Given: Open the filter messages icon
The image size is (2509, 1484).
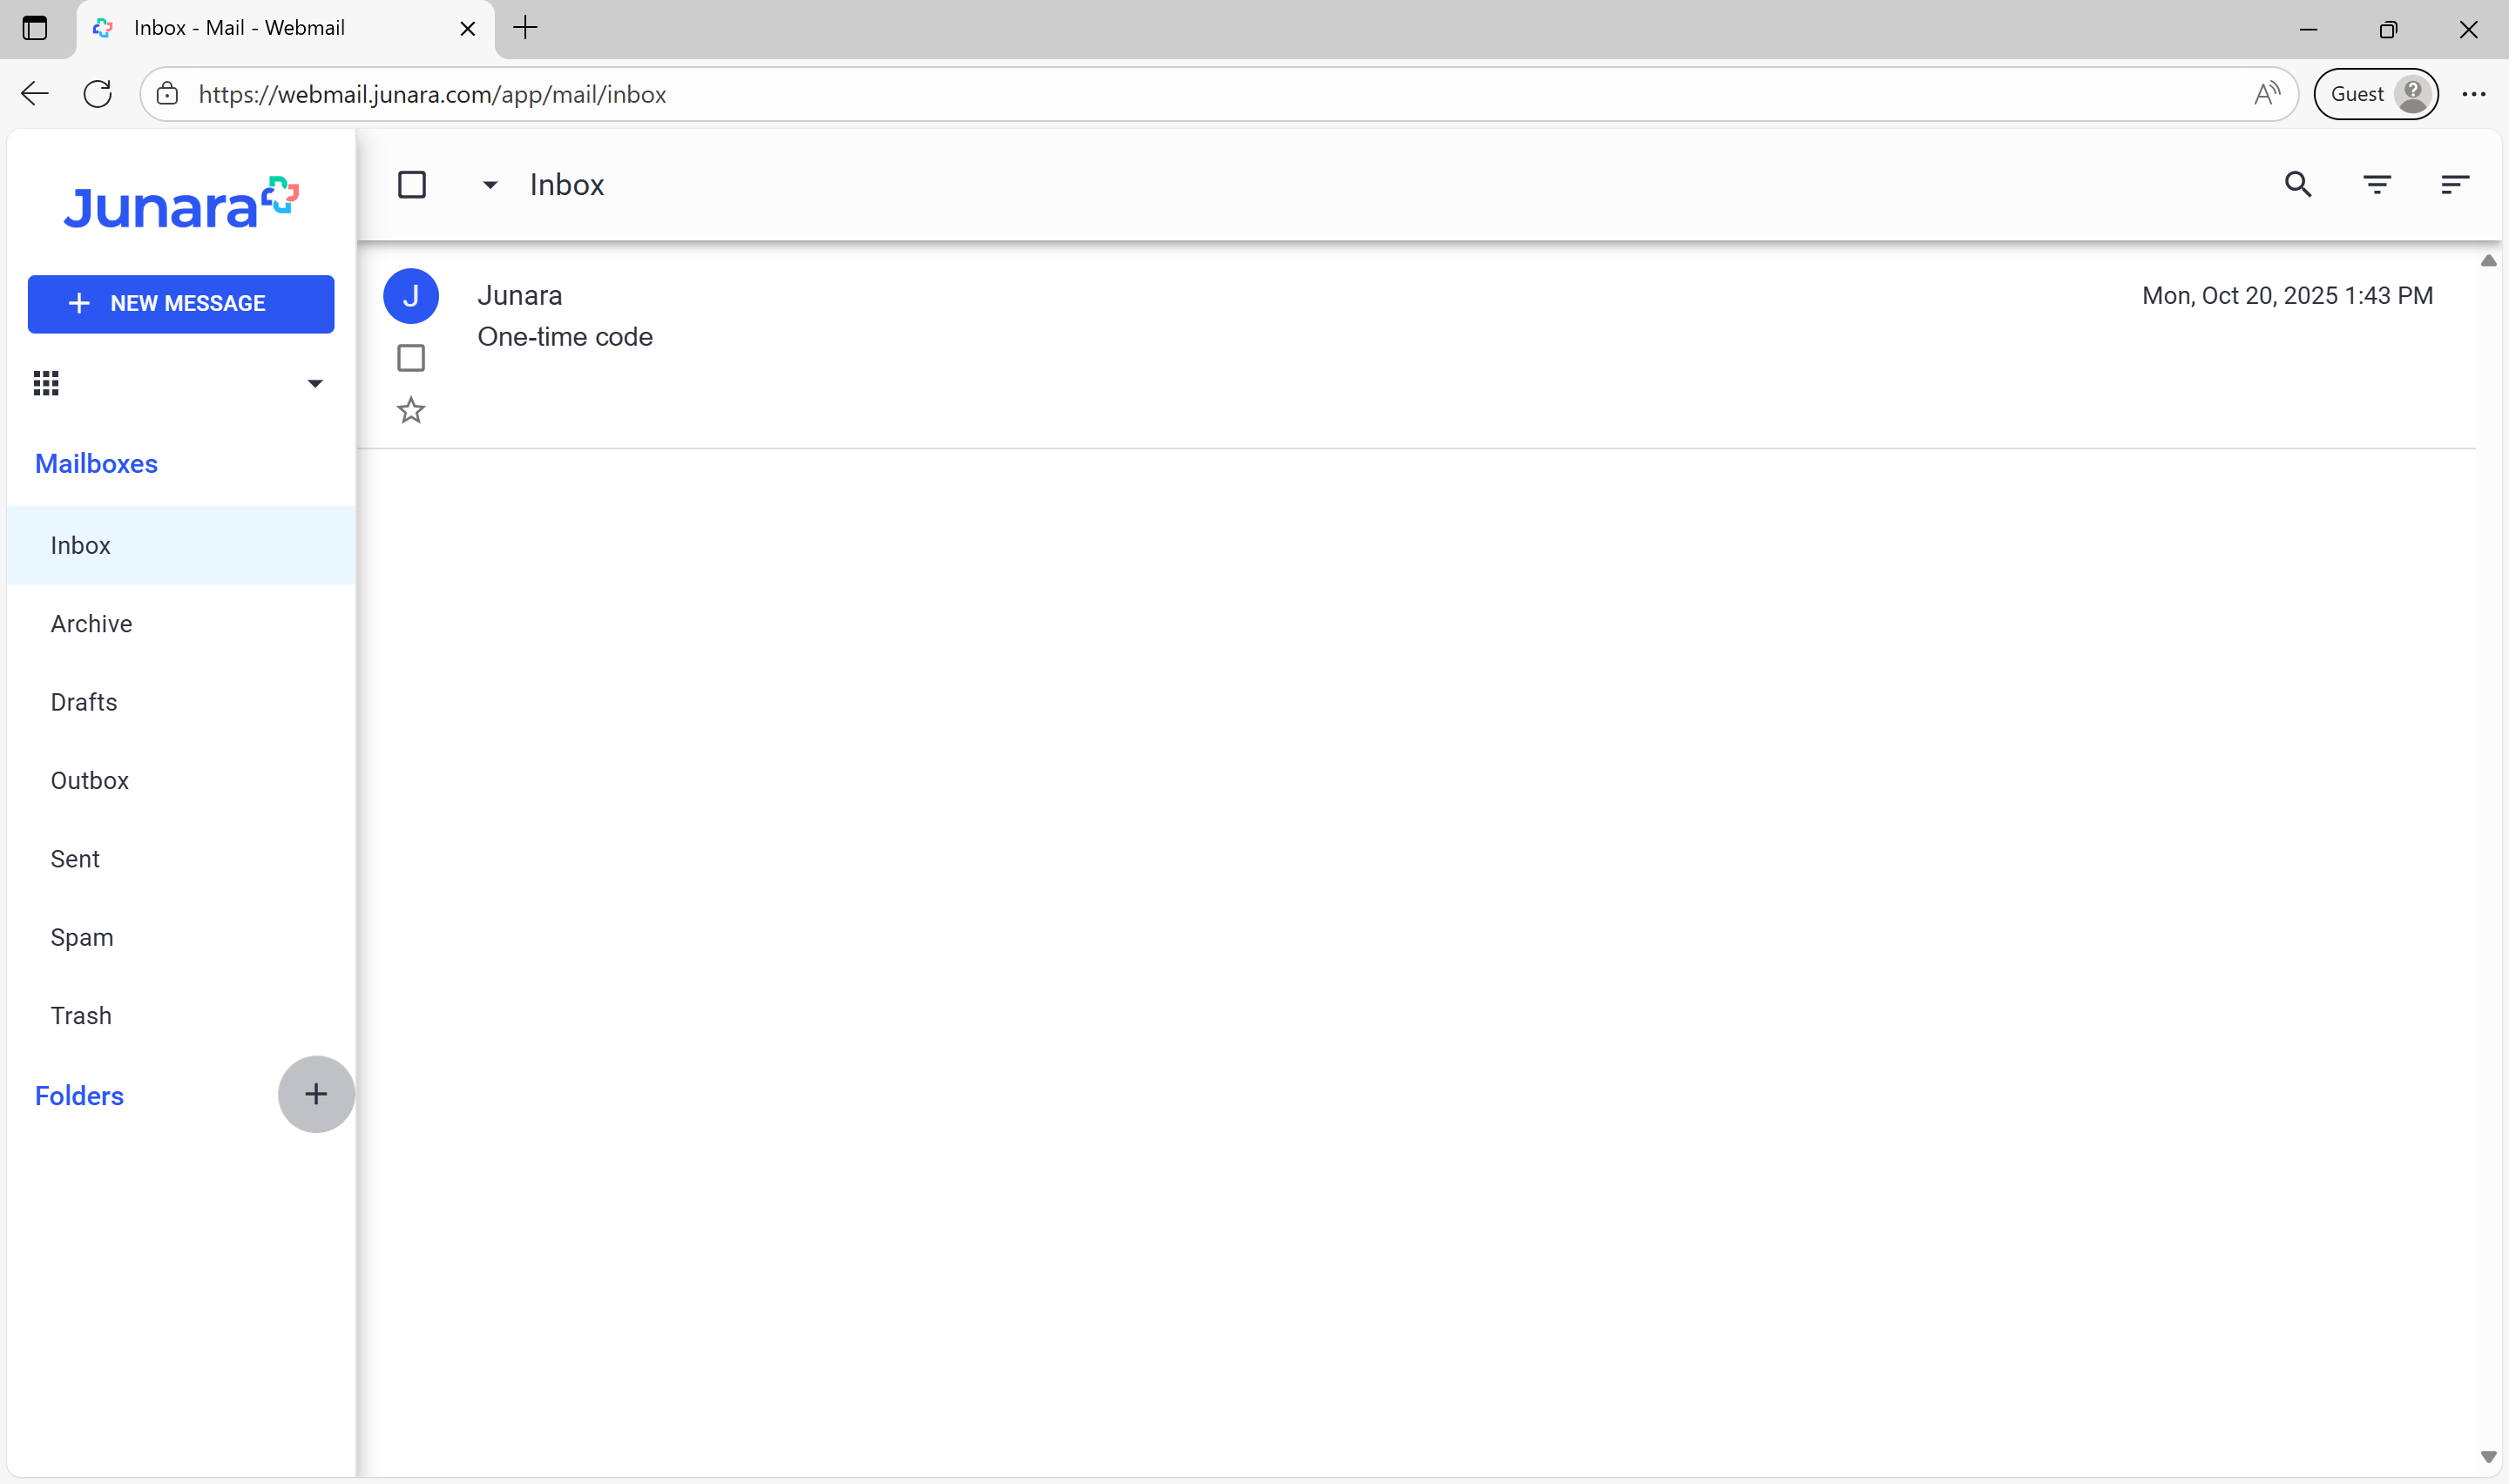Looking at the screenshot, I should pyautogui.click(x=2377, y=184).
